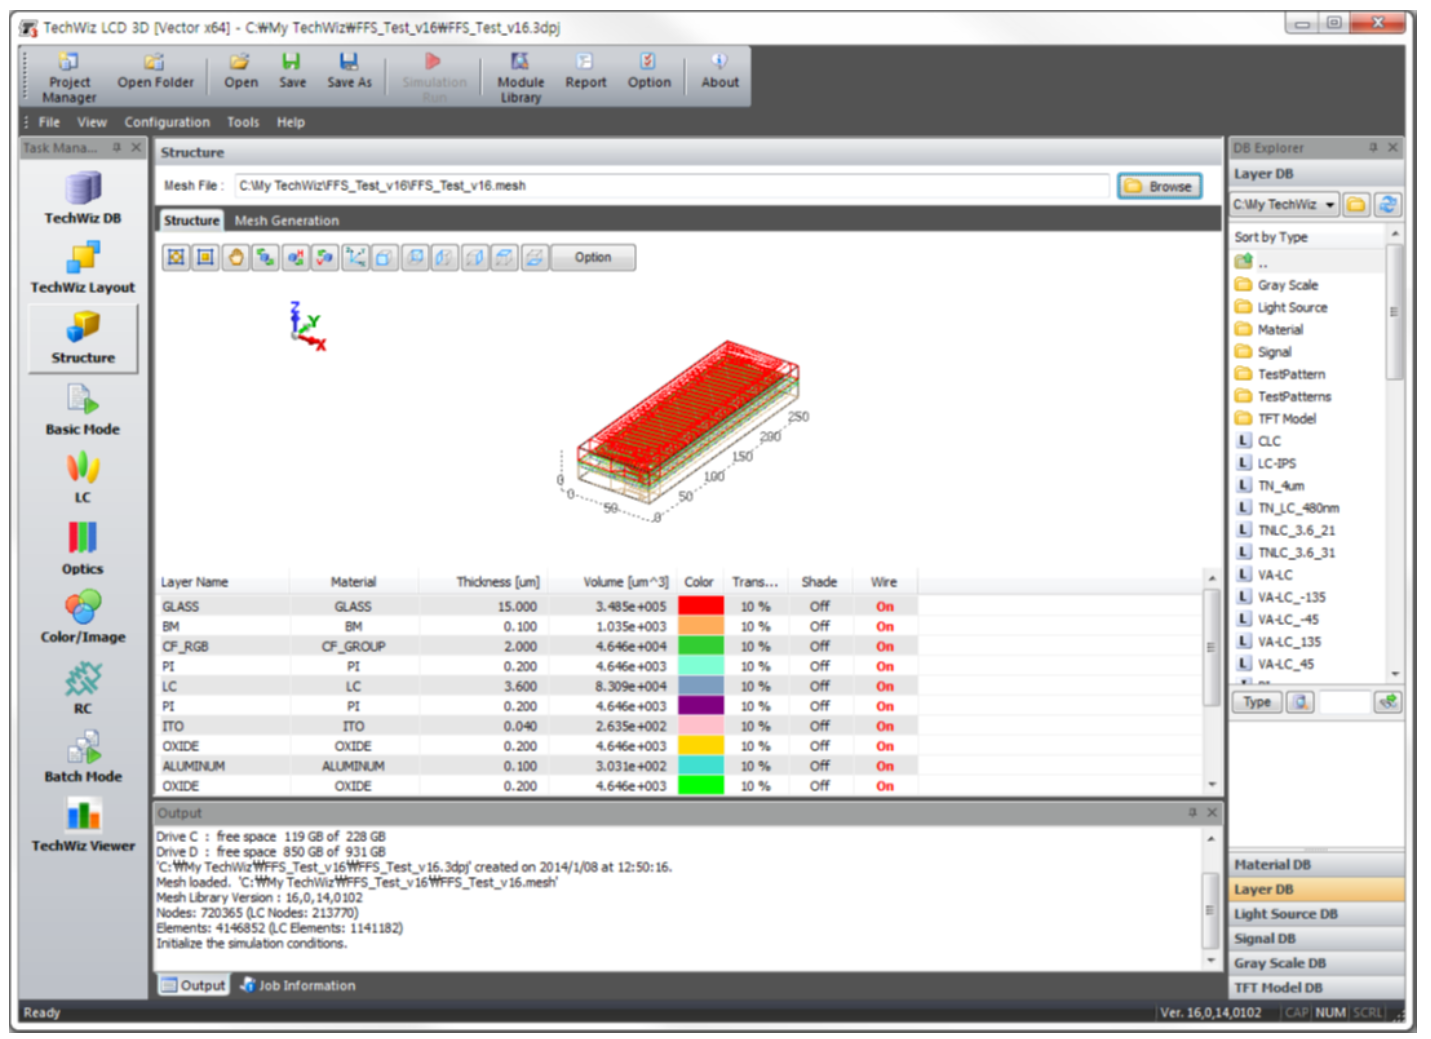Click the yellow color swatch of the first OXIDE layer

700,746
